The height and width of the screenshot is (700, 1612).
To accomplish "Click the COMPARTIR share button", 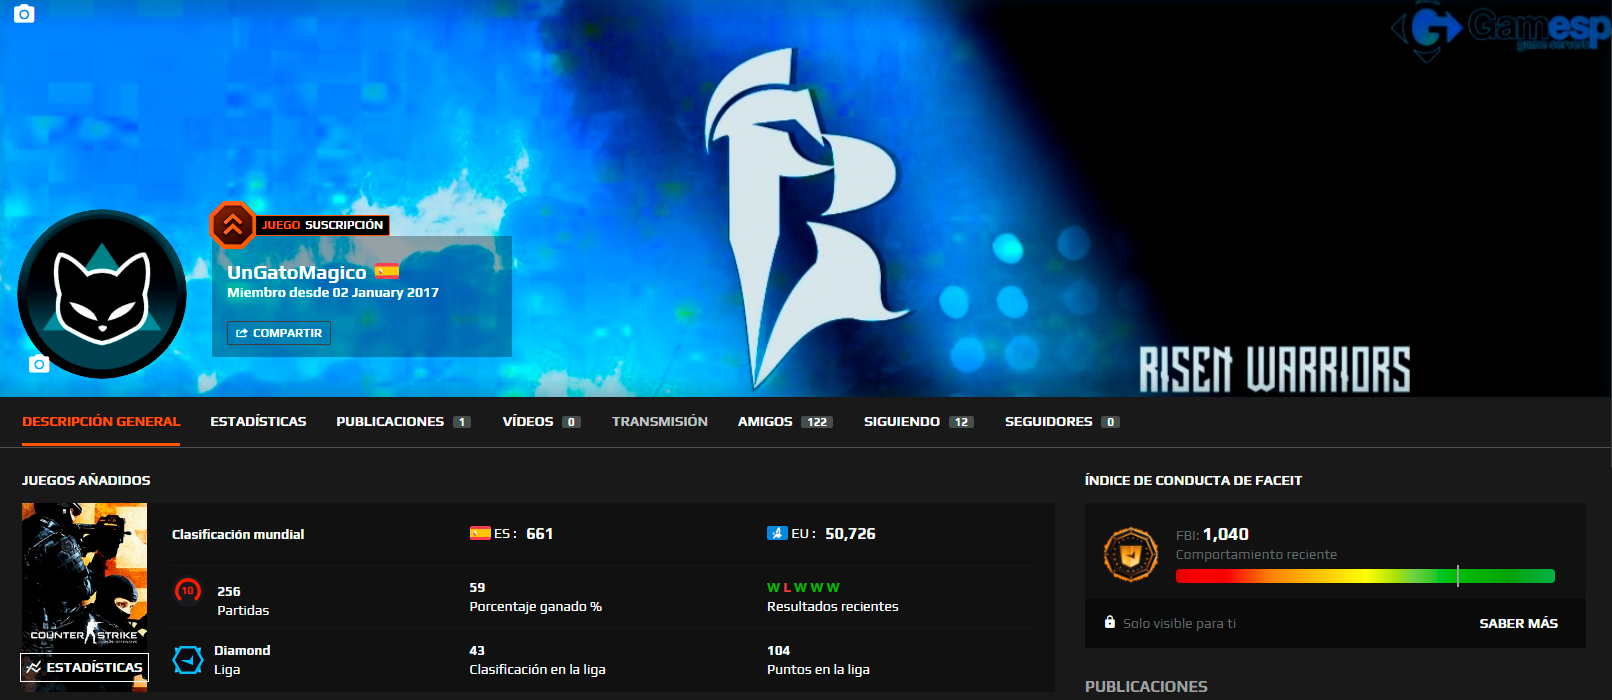I will (279, 333).
